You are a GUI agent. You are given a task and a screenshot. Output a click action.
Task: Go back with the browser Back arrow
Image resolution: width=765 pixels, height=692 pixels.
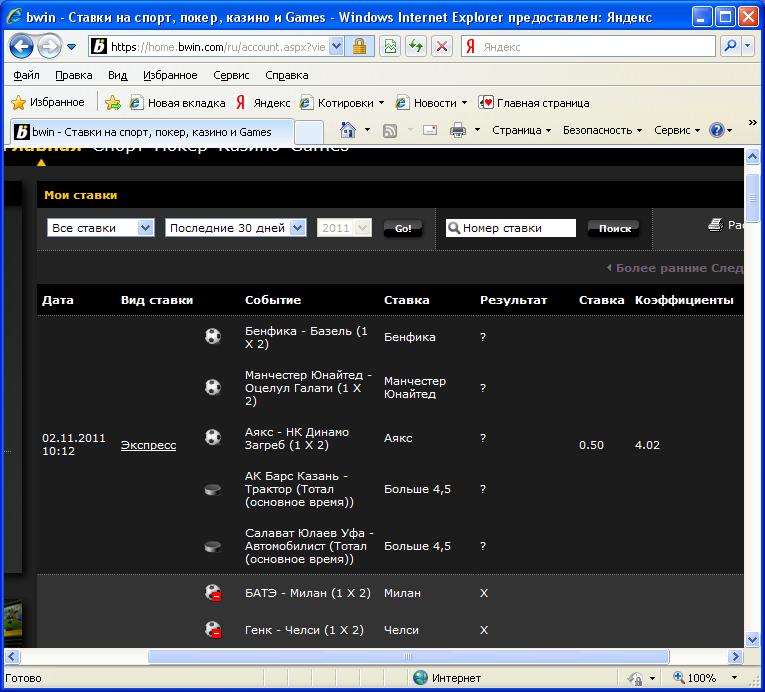pos(21,47)
